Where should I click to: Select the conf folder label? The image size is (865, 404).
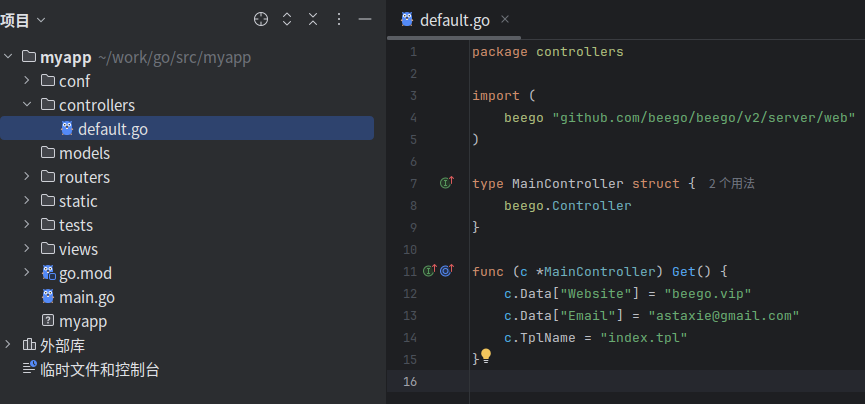(x=74, y=82)
